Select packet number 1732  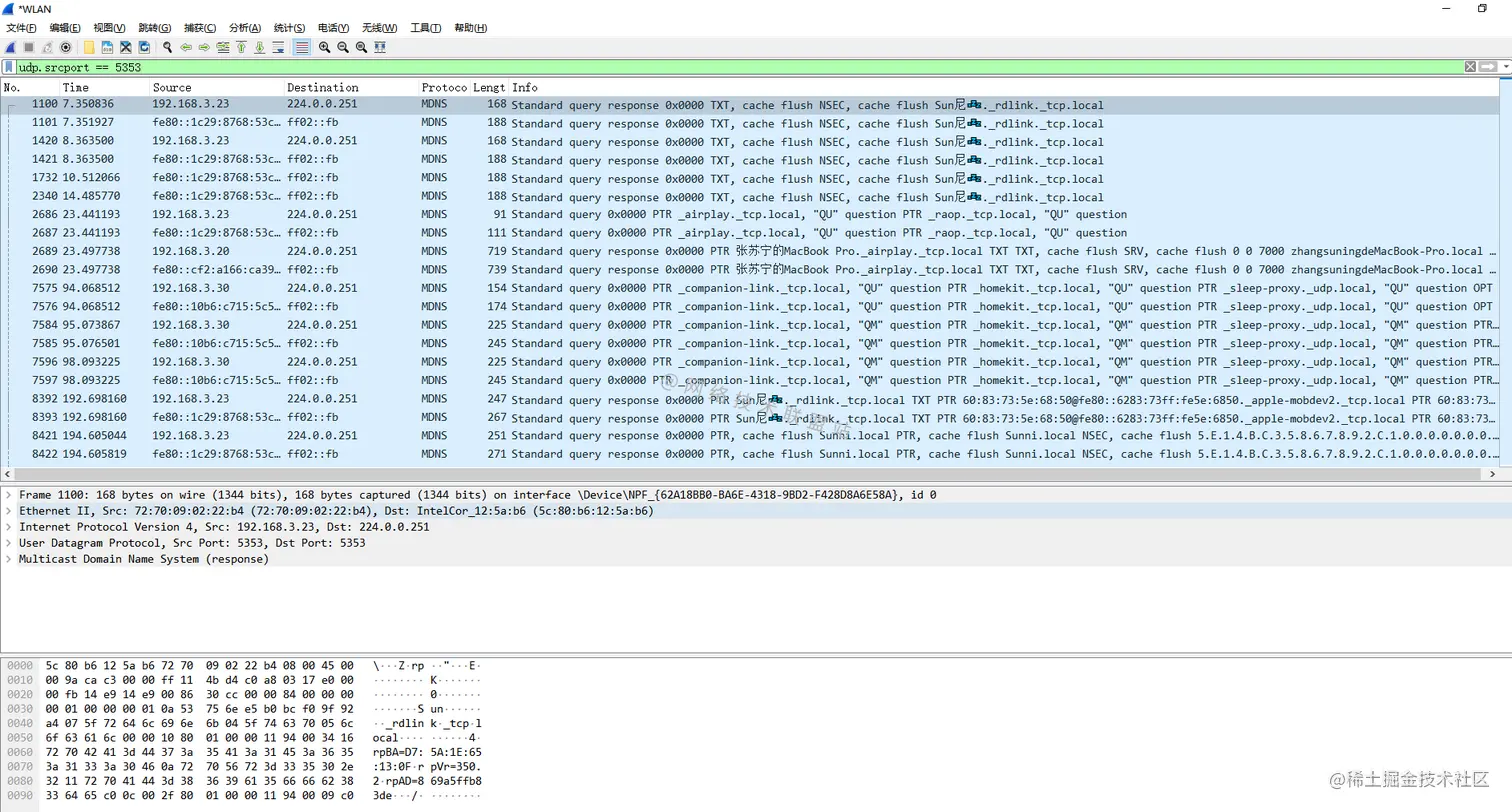click(x=750, y=178)
